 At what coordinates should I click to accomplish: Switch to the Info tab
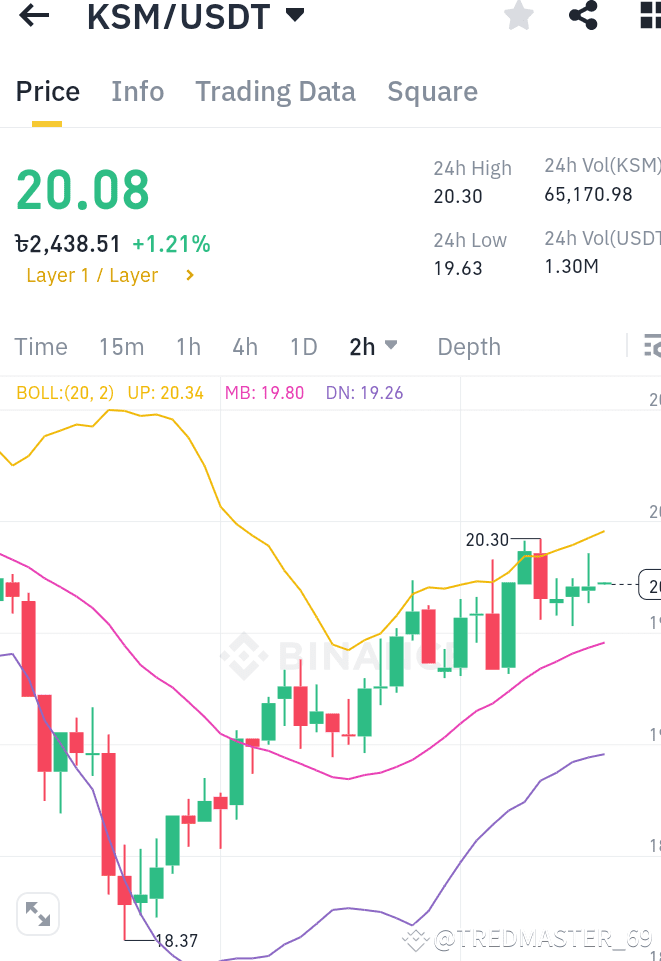[x=137, y=91]
